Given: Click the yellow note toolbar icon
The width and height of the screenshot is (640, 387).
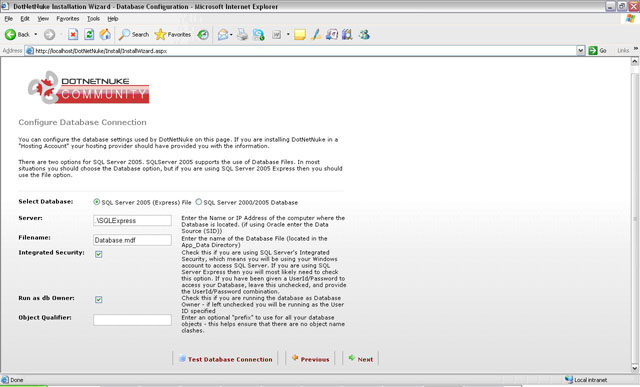Looking at the screenshot, I should click(300, 35).
